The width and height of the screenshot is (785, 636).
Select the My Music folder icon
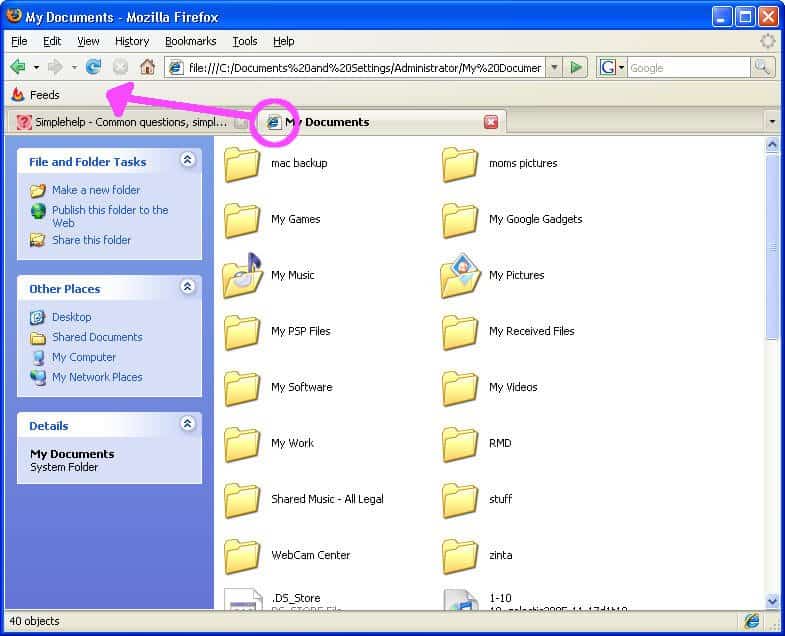pyautogui.click(x=243, y=275)
